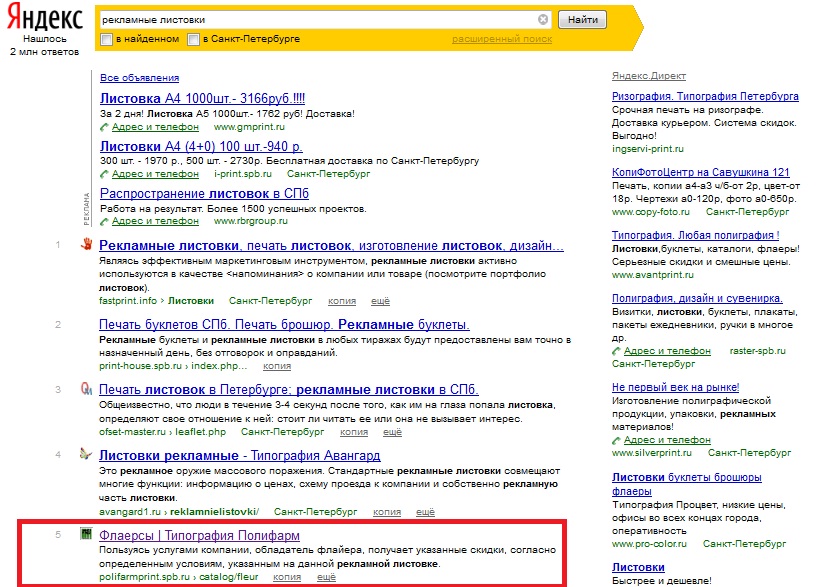This screenshot has width=817, height=587.
Task: Click the 'catalog/fleur' path link
Action: pyautogui.click(x=229, y=577)
